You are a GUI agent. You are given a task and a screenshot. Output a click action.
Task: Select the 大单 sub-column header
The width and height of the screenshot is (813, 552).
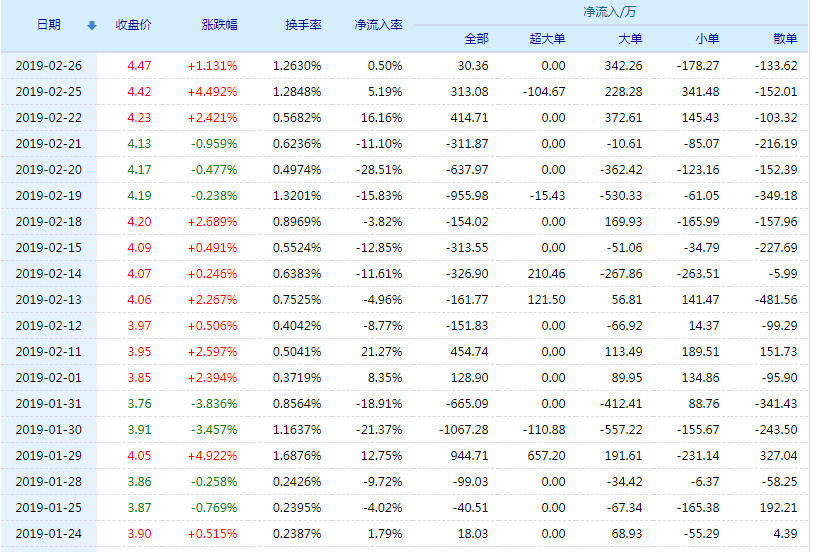click(630, 39)
